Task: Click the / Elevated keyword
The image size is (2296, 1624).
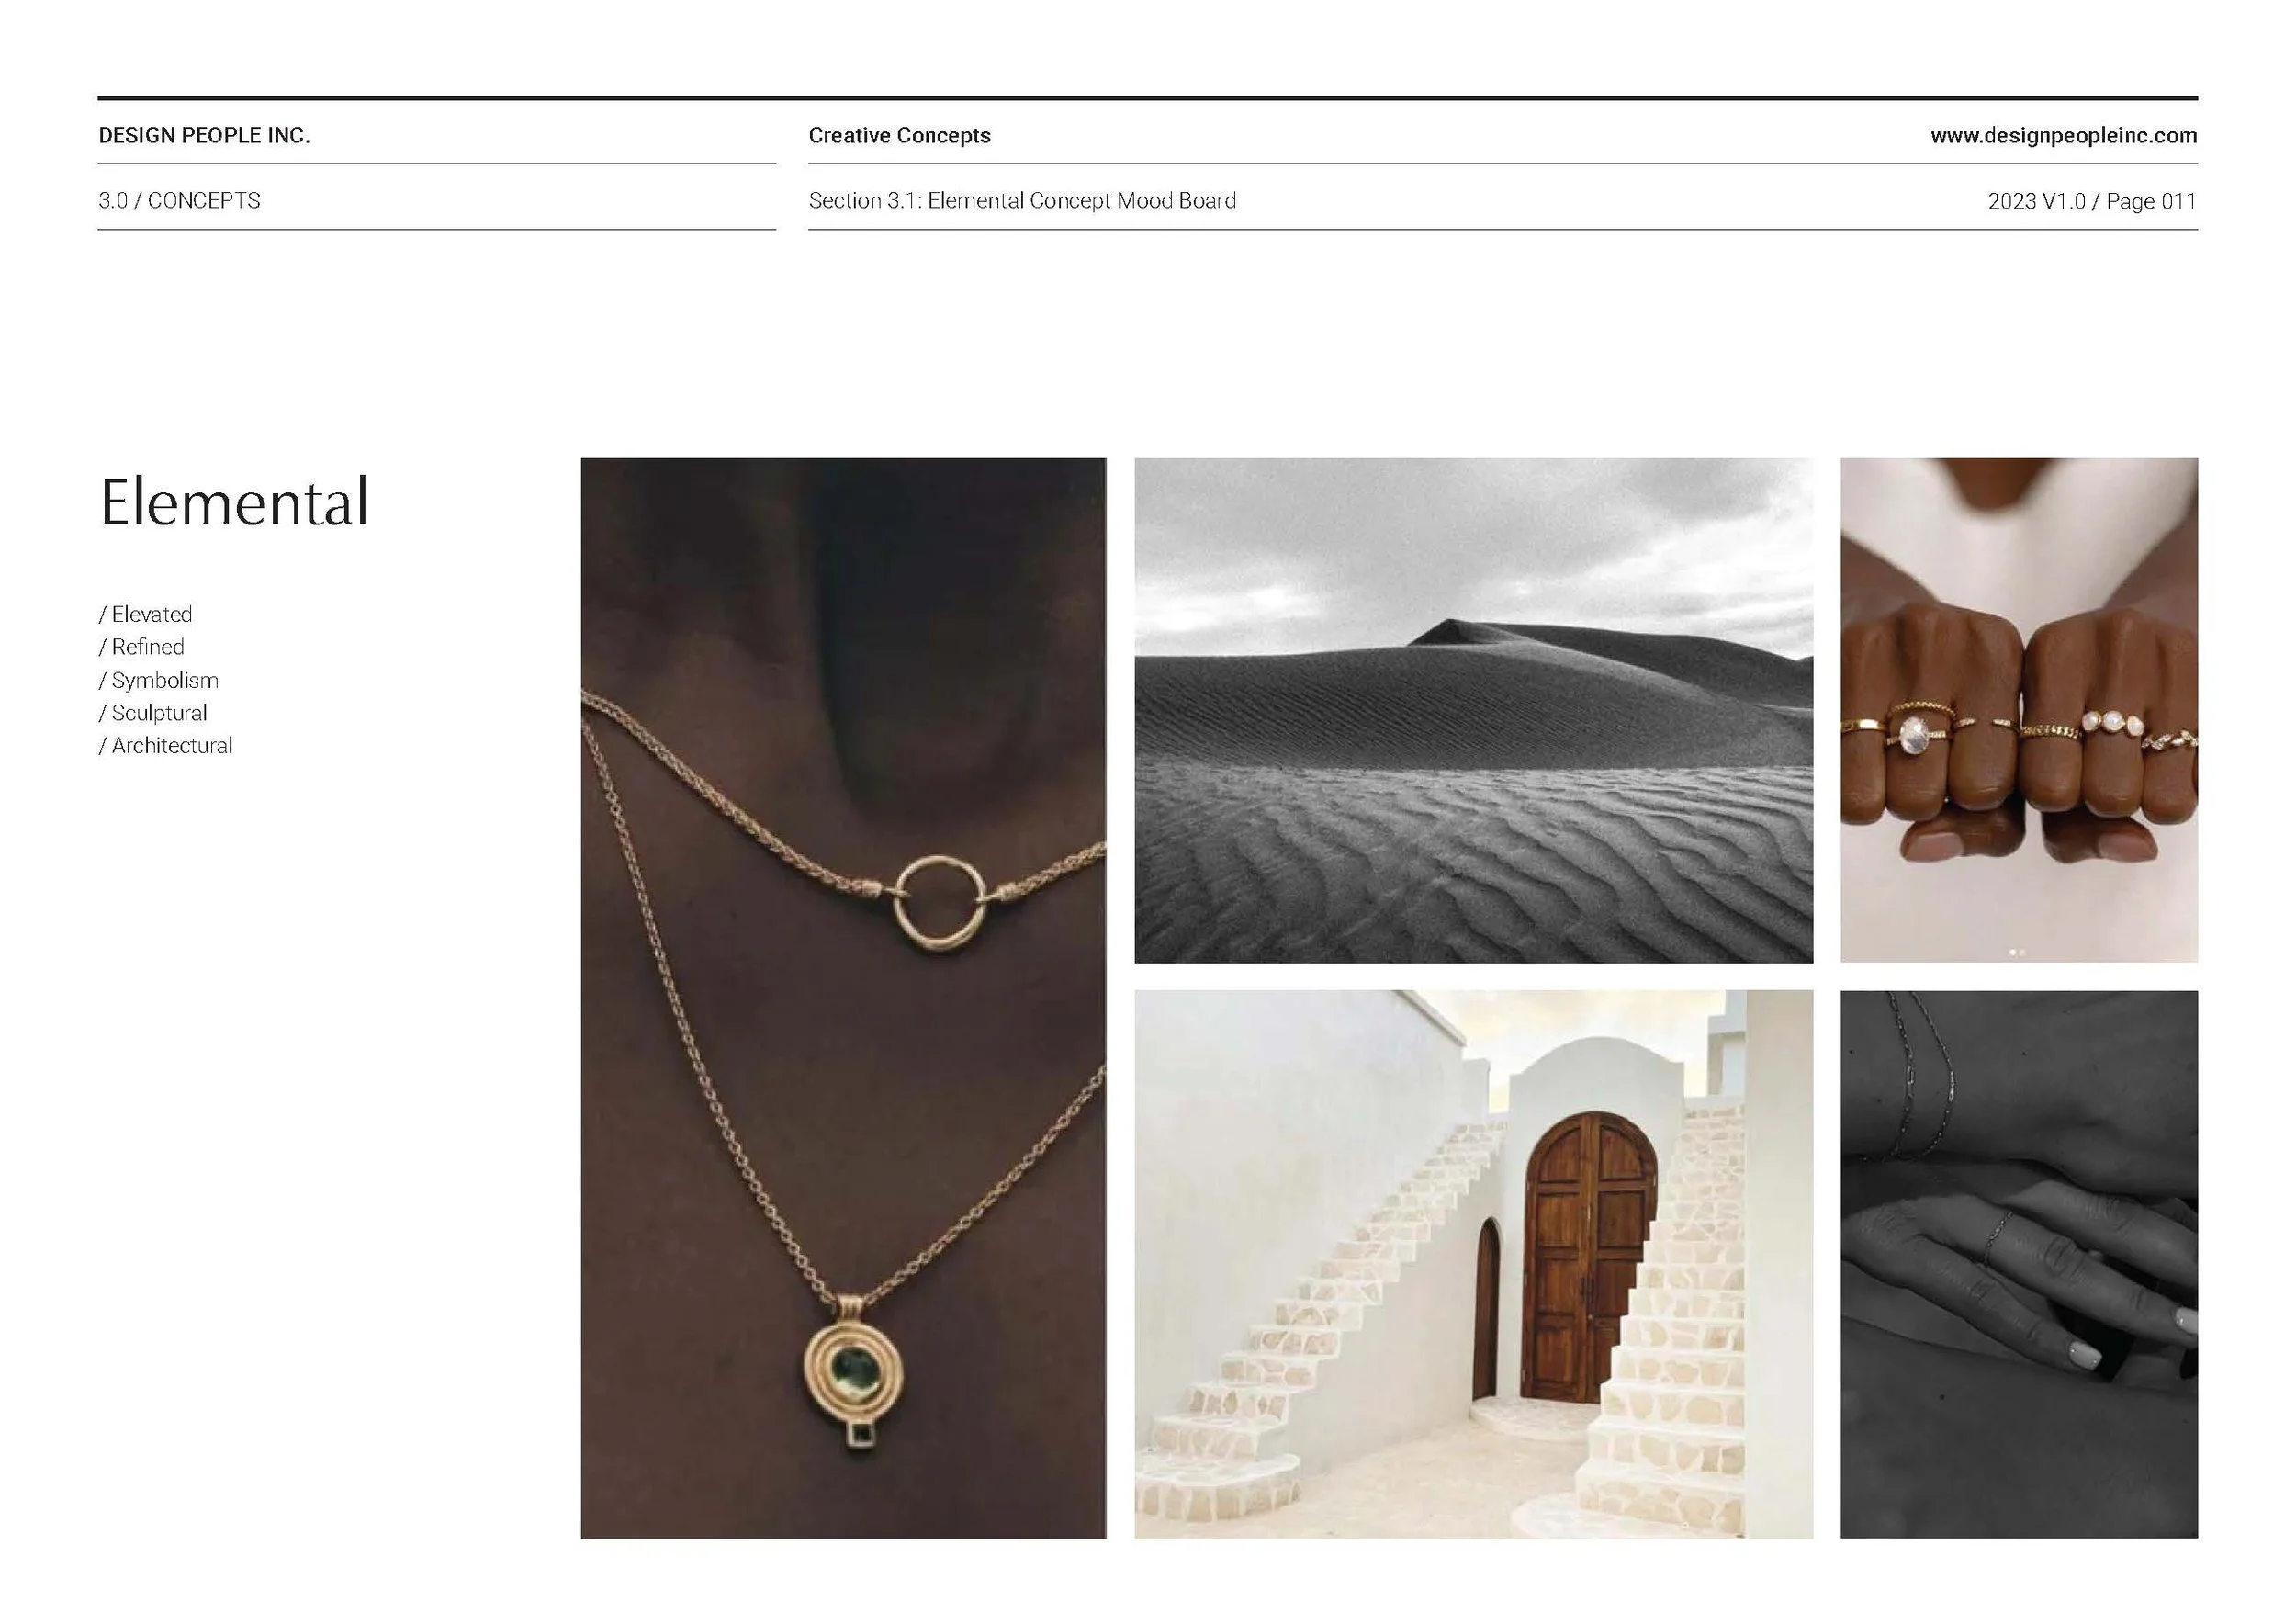Action: [145, 614]
